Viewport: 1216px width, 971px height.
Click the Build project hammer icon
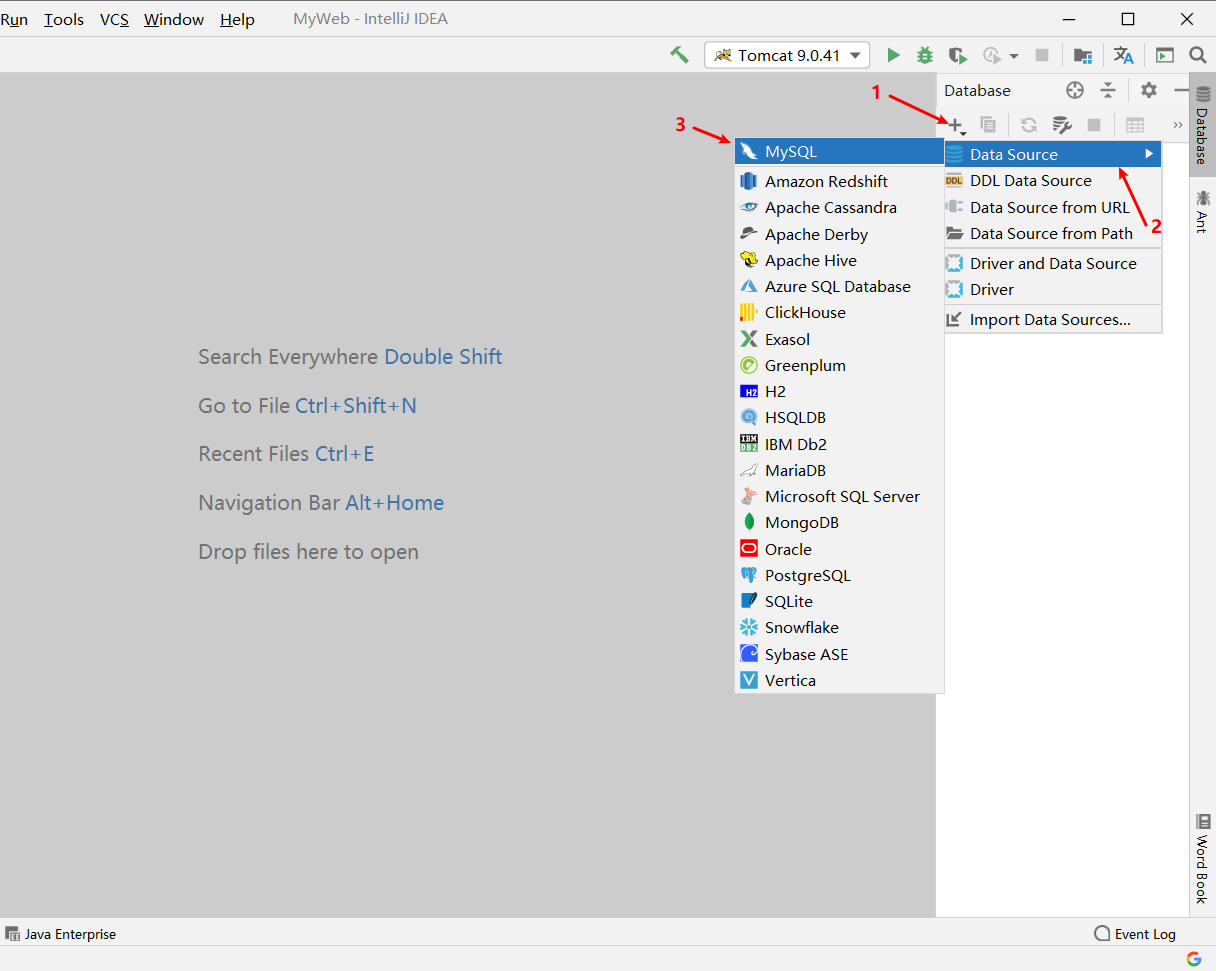680,55
